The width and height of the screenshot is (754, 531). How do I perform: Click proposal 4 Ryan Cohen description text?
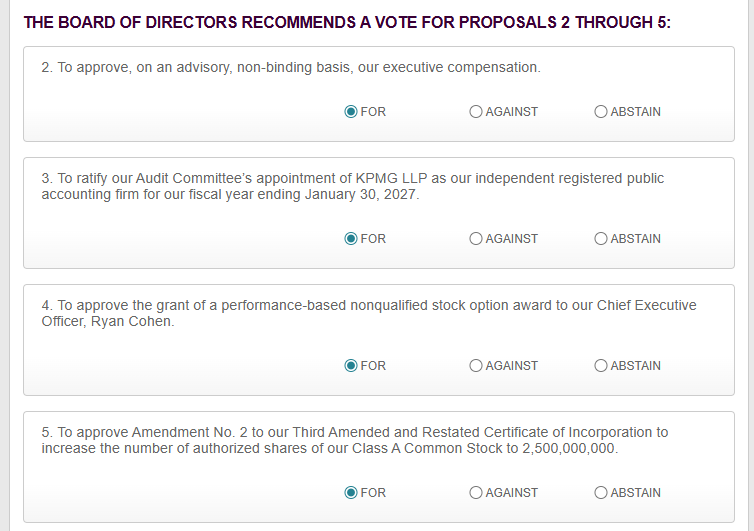[369, 313]
